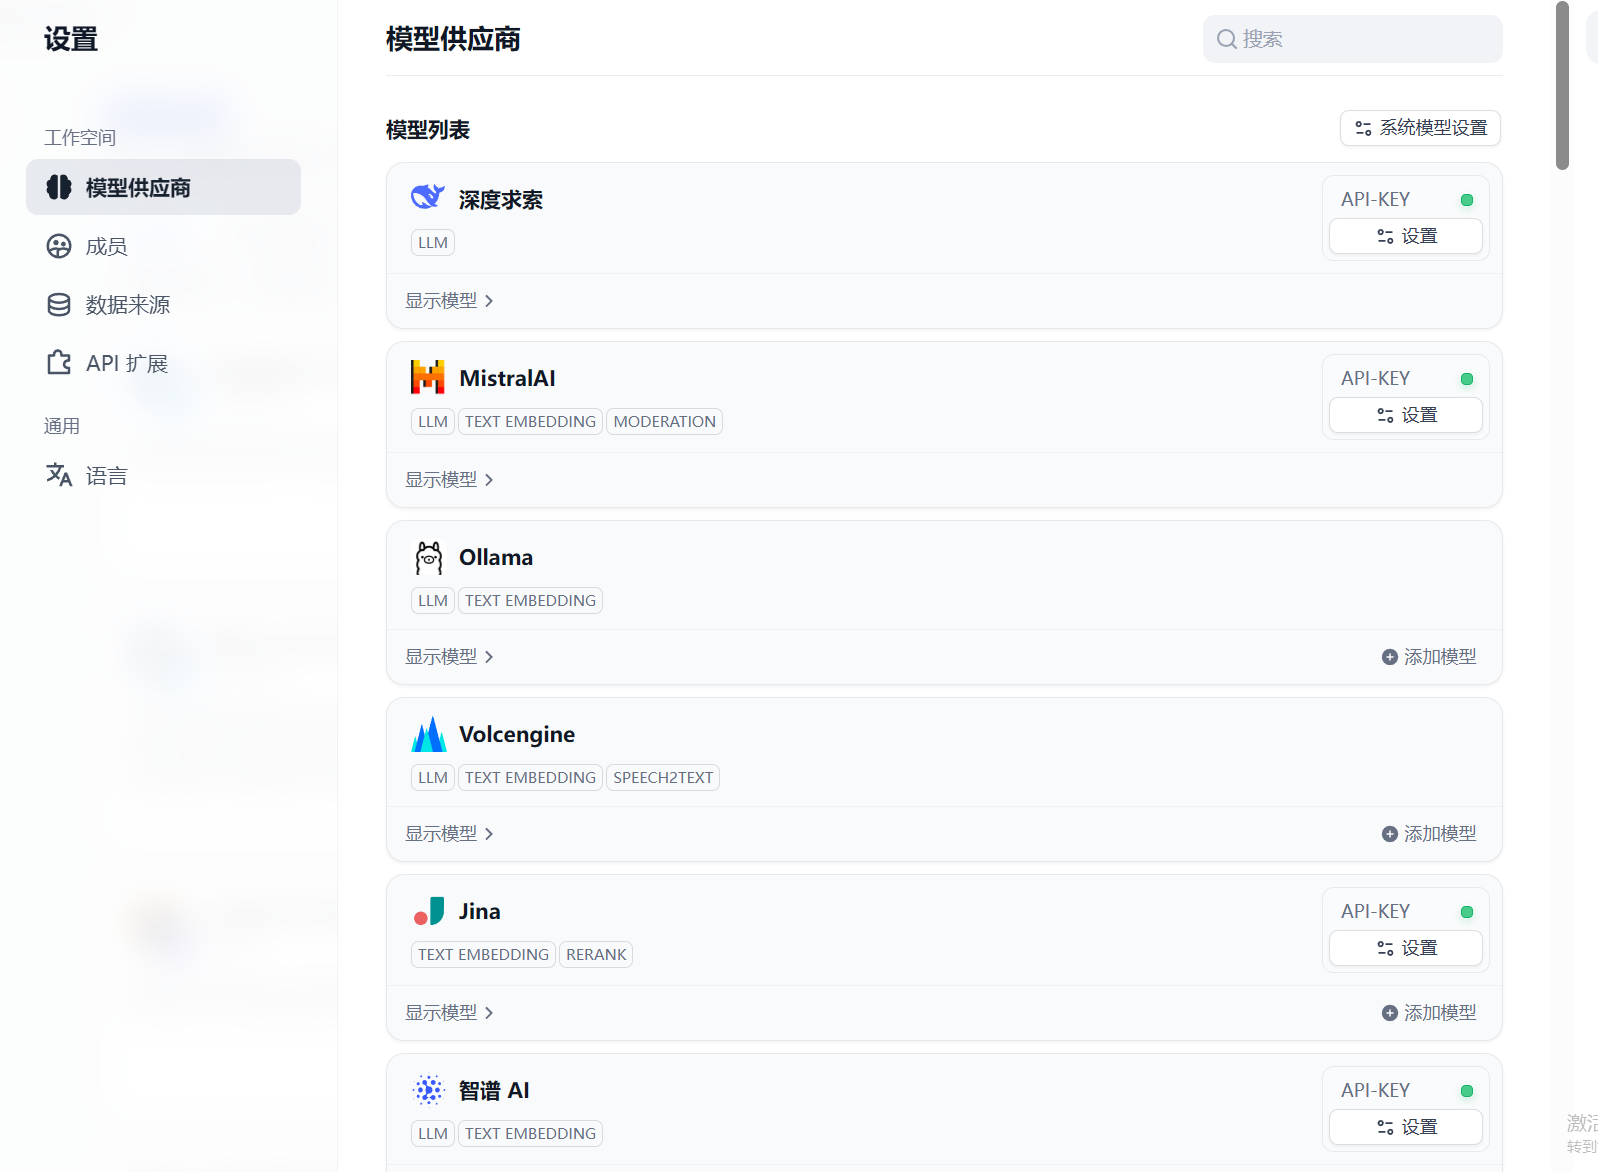Click the Volcengine mountain logo
Image resolution: width=1598 pixels, height=1172 pixels.
(x=428, y=734)
